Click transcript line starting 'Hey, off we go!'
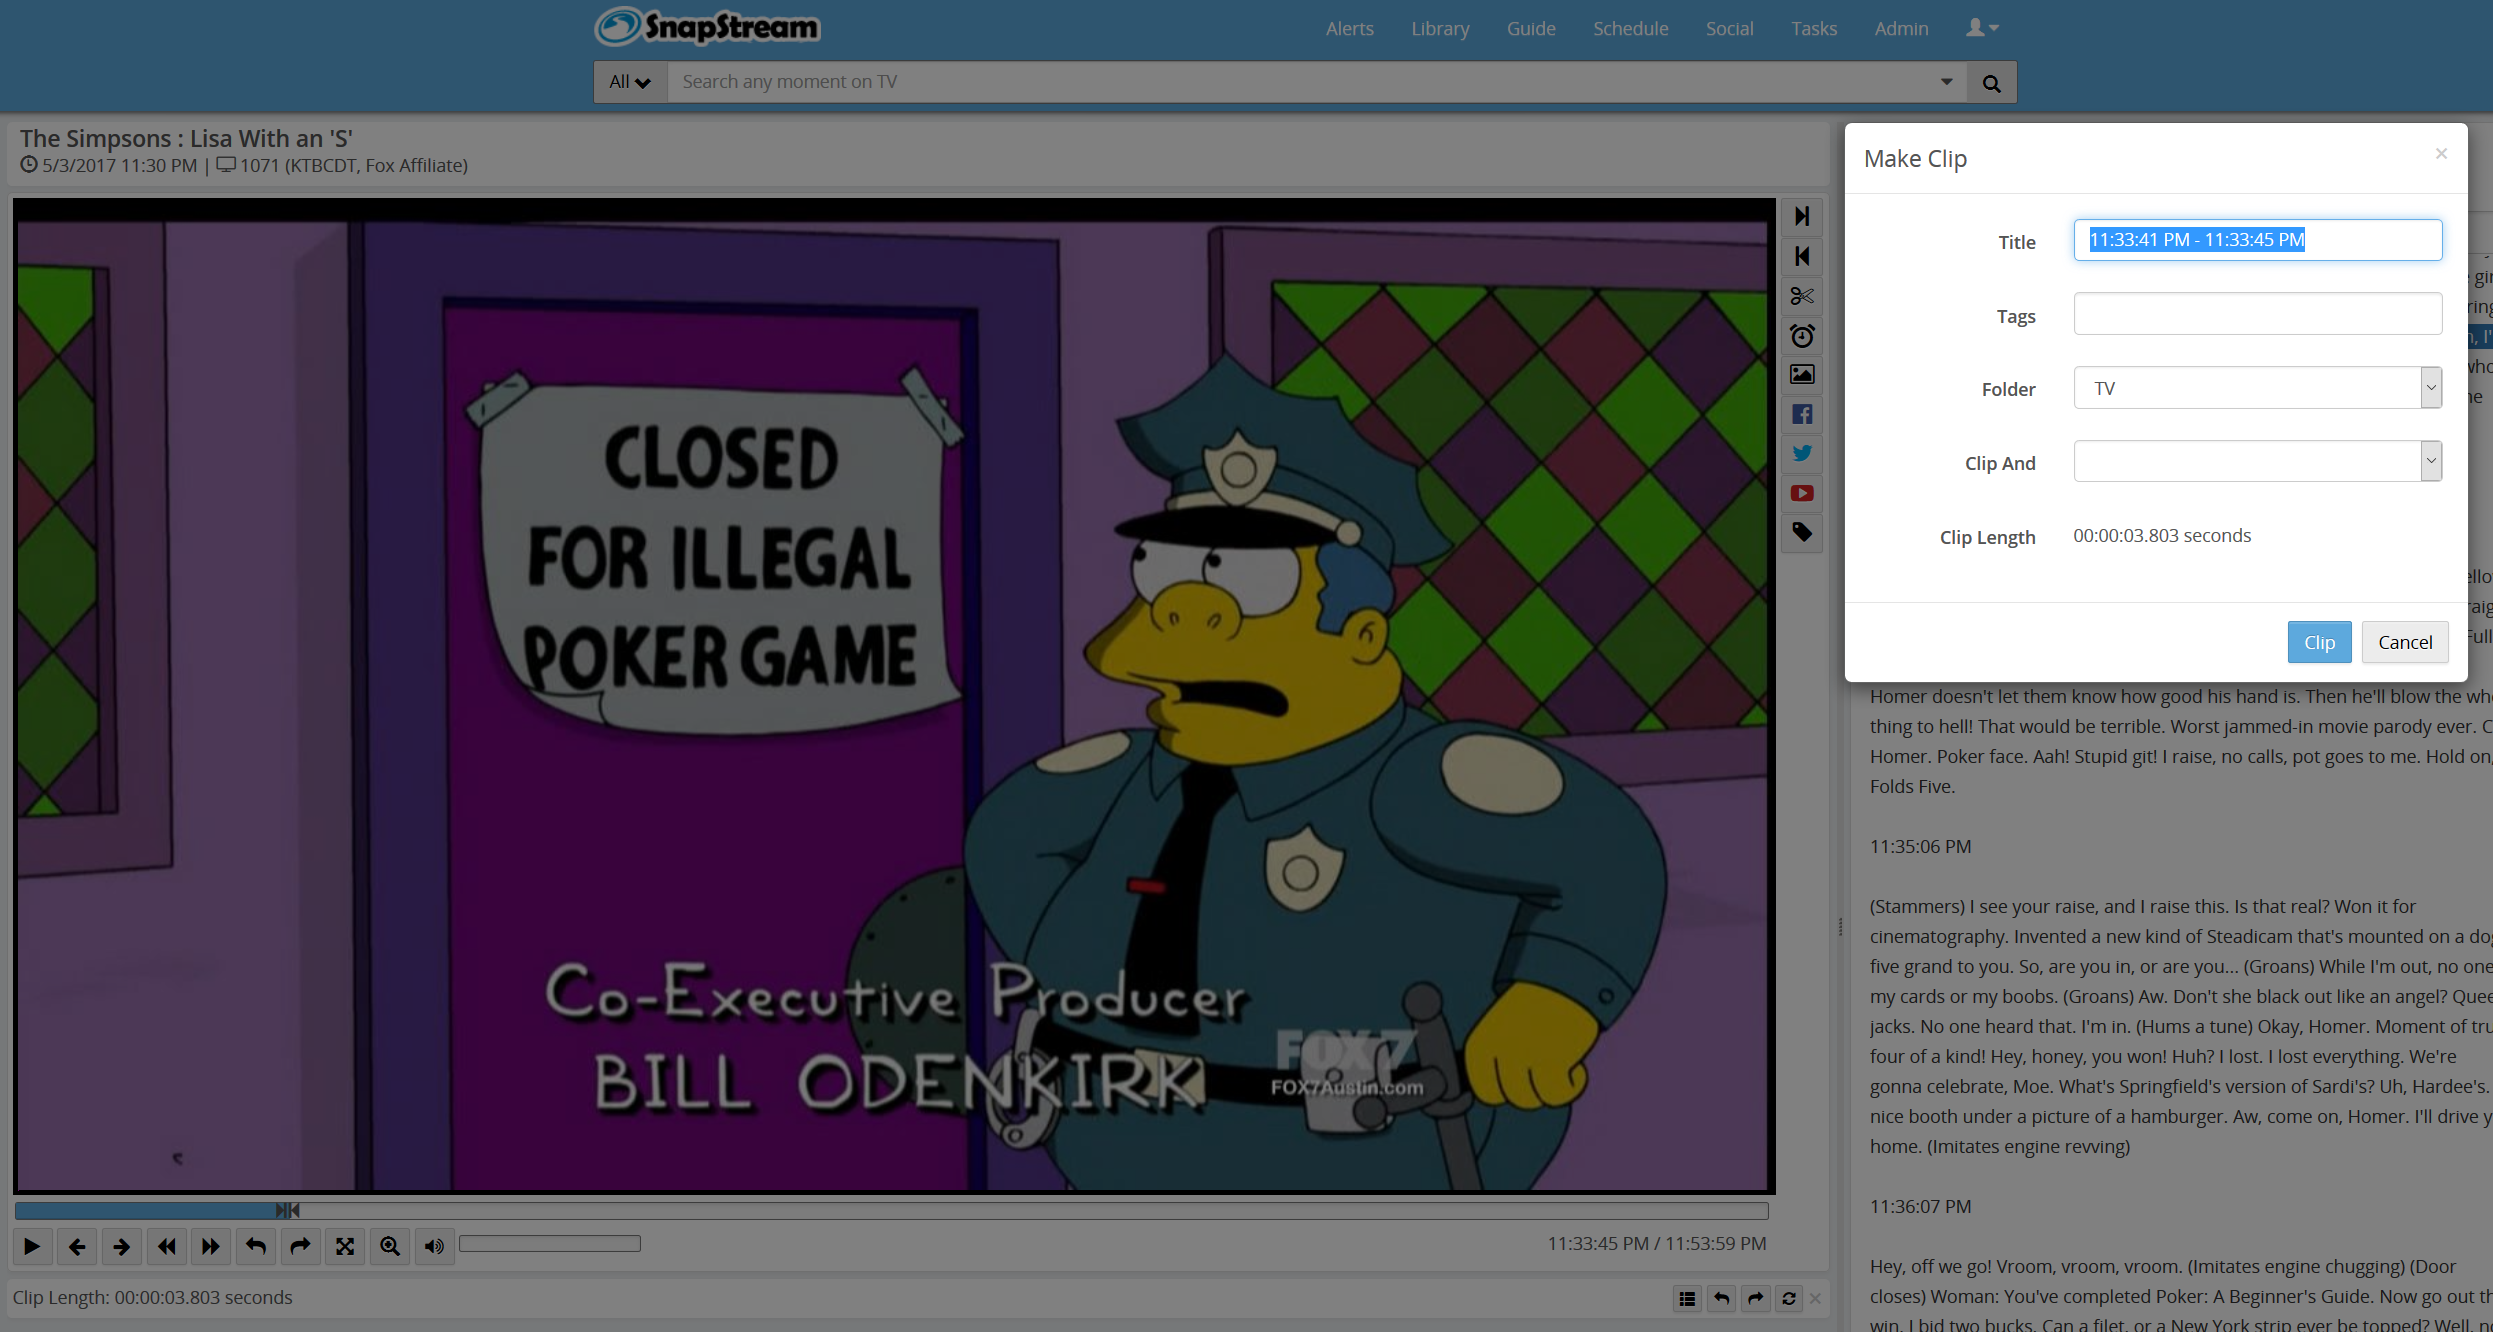 pyautogui.click(x=2163, y=1267)
